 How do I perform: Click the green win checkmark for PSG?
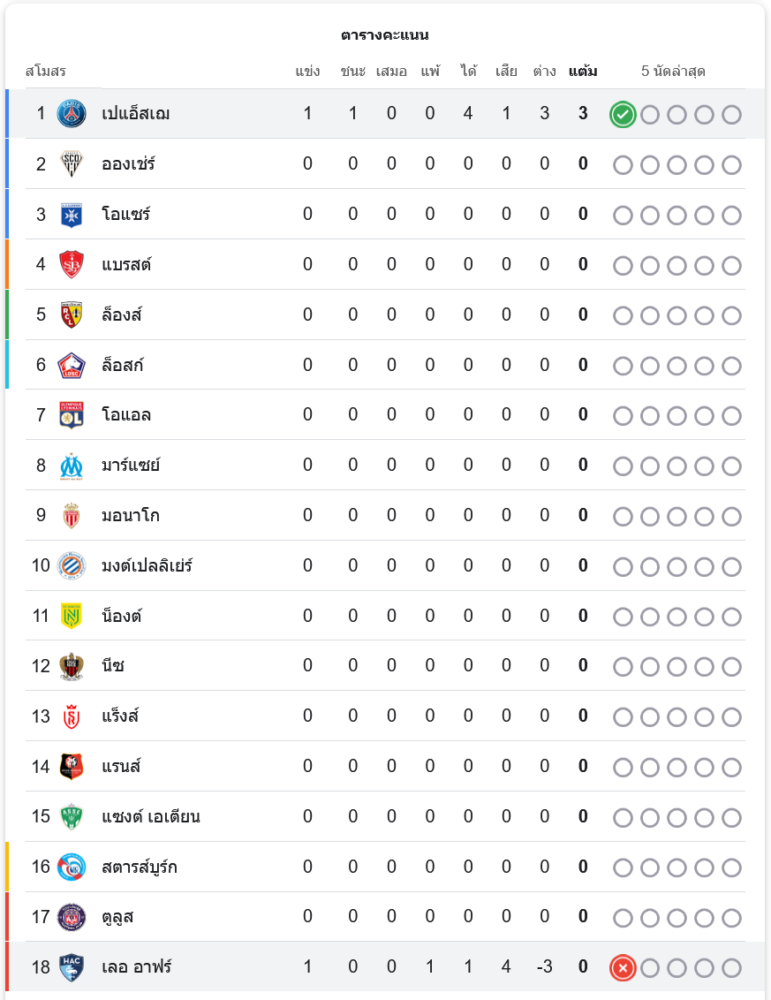coord(622,115)
